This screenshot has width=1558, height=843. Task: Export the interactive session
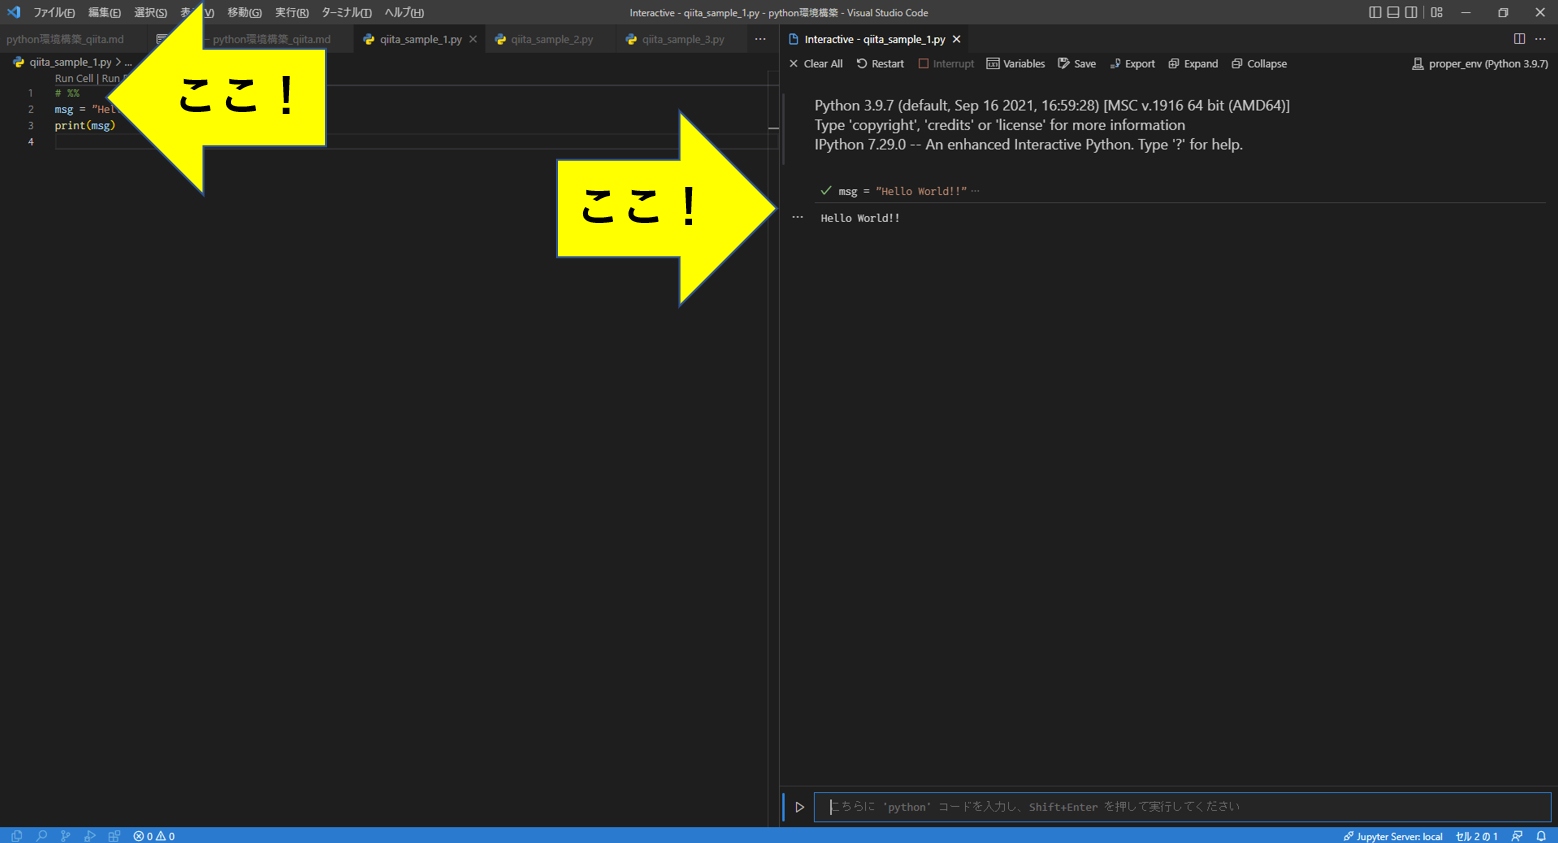[1132, 63]
